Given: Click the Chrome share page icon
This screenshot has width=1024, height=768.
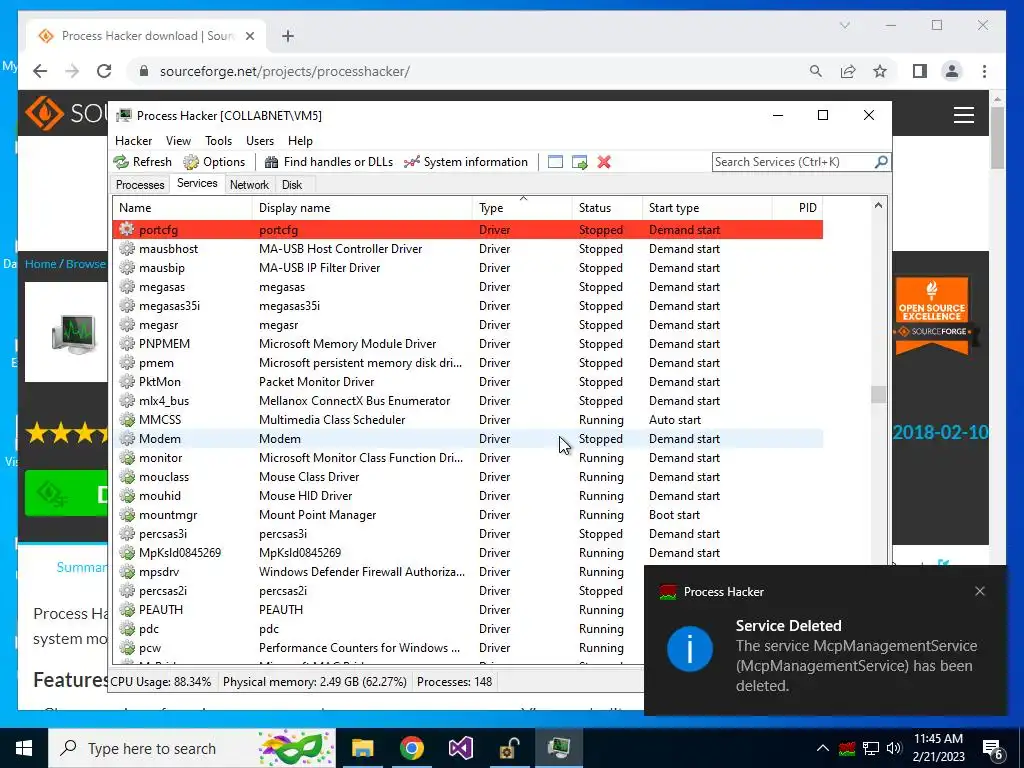Looking at the screenshot, I should [848, 71].
